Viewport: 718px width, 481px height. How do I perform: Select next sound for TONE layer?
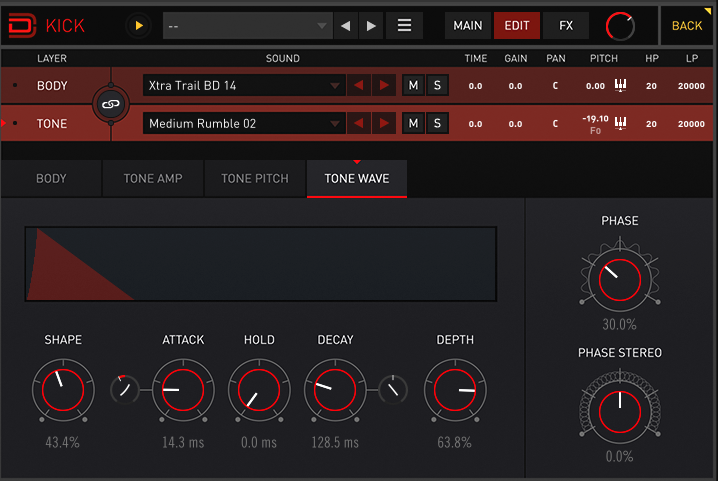[384, 123]
